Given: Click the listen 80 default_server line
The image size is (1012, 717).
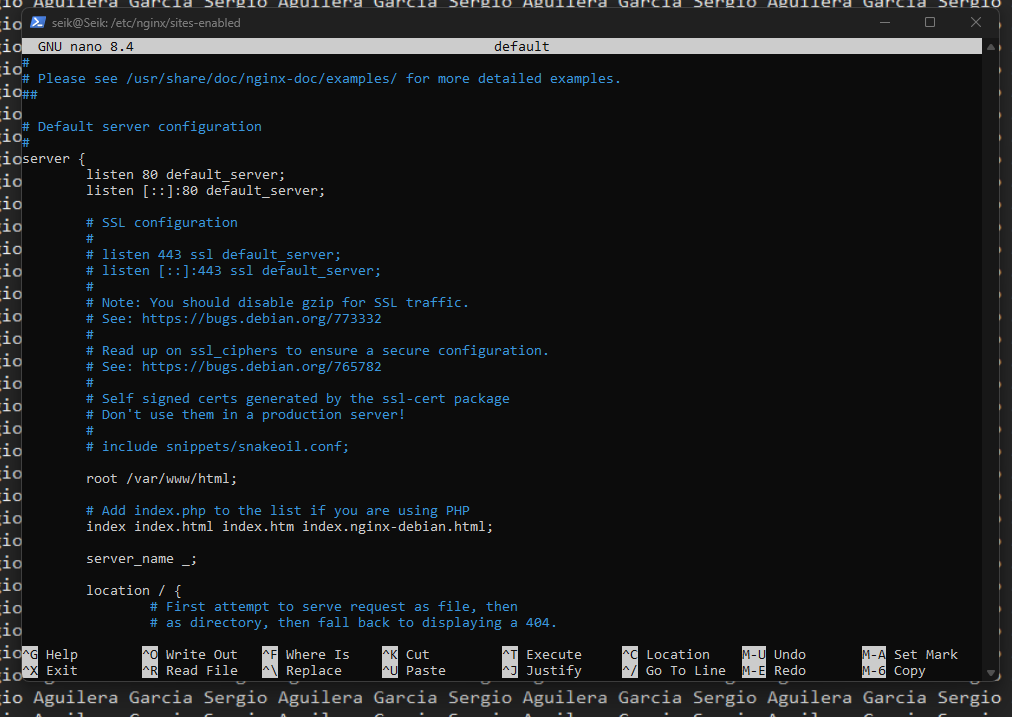Looking at the screenshot, I should pos(185,175).
